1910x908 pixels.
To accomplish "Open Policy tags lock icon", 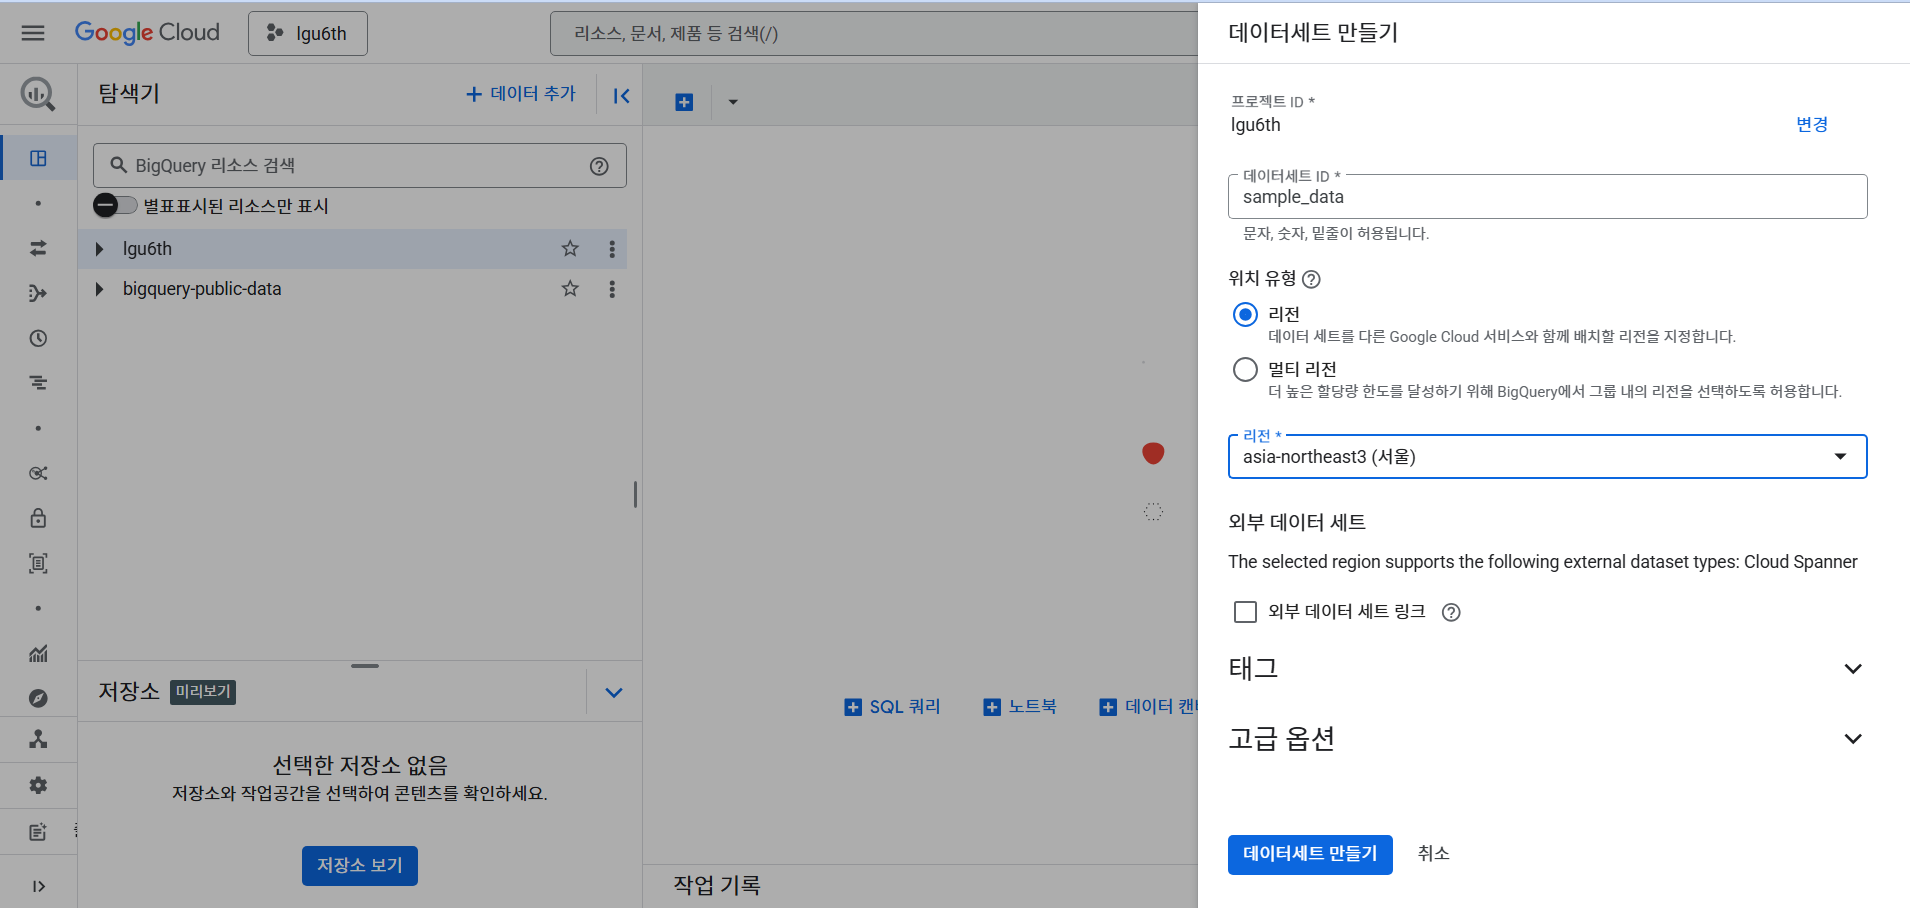I will click(x=38, y=518).
